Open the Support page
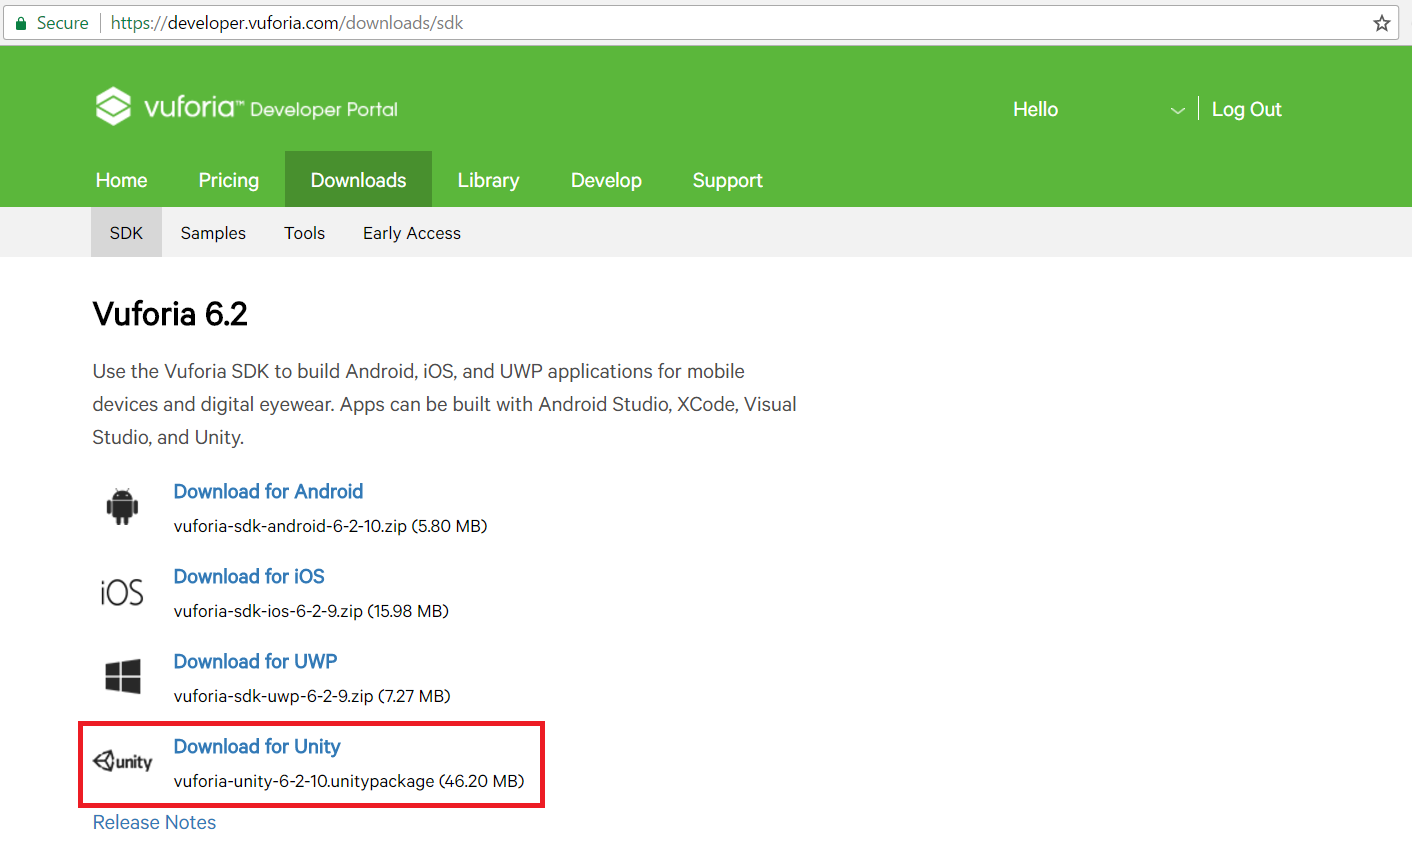1412x849 pixels. [727, 180]
